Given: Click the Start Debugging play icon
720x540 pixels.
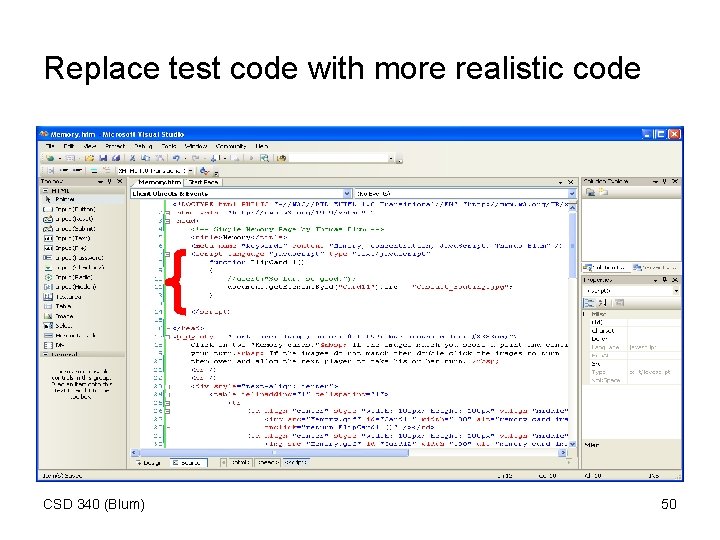Looking at the screenshot, I should tap(251, 158).
